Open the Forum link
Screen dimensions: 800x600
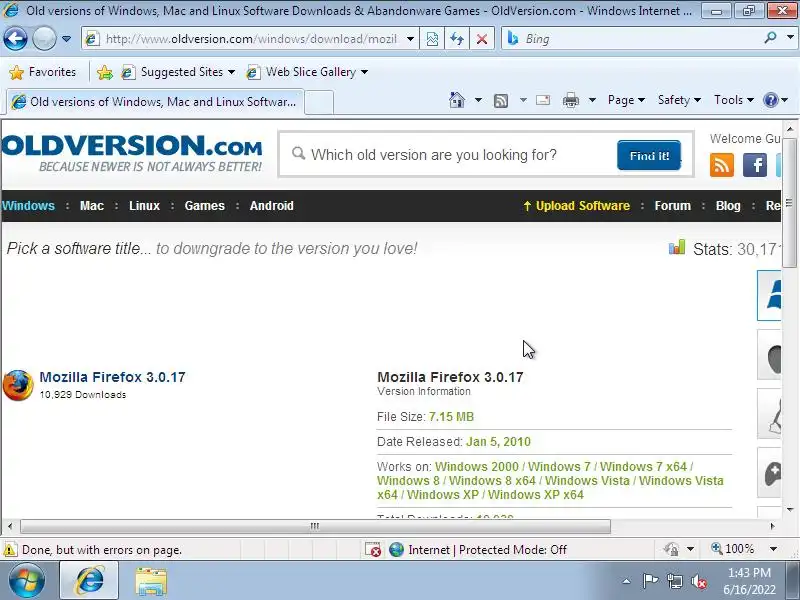(672, 206)
